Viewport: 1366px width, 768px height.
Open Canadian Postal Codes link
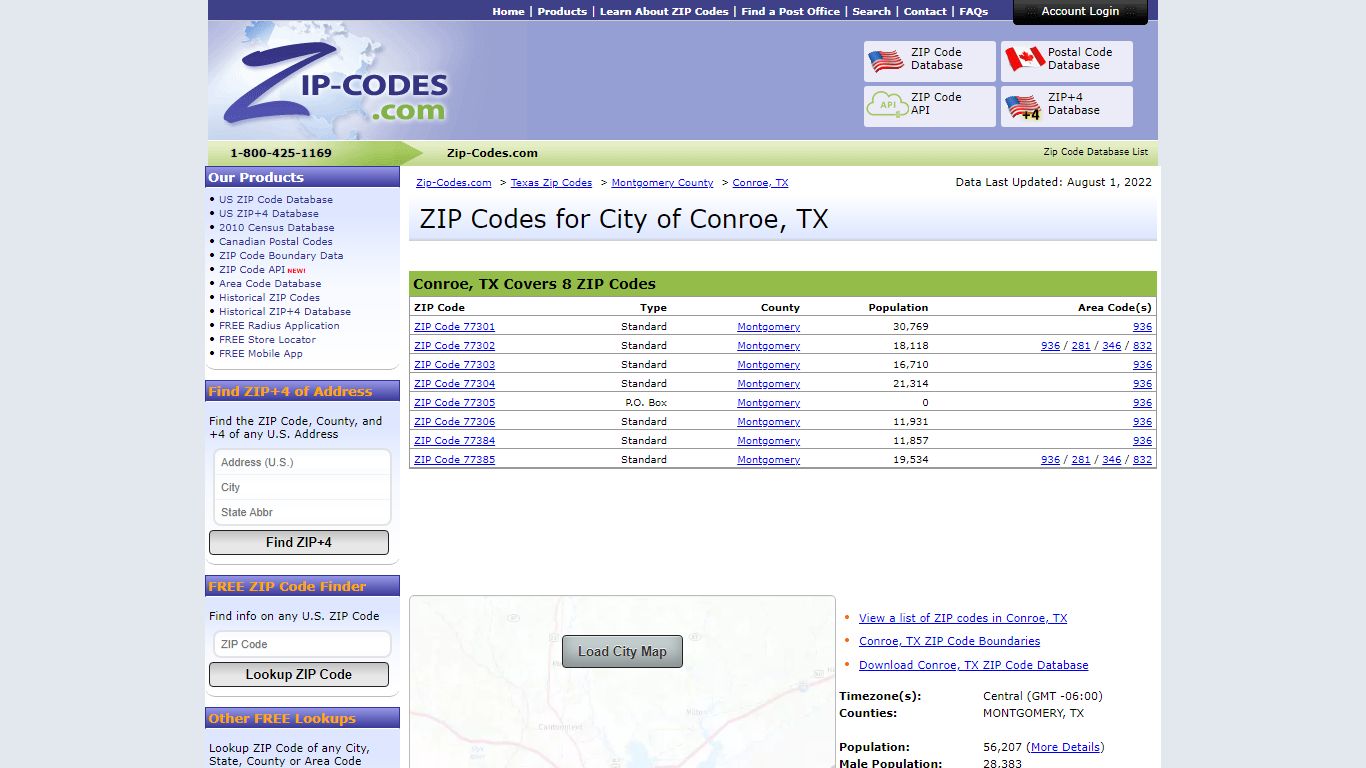(x=276, y=242)
